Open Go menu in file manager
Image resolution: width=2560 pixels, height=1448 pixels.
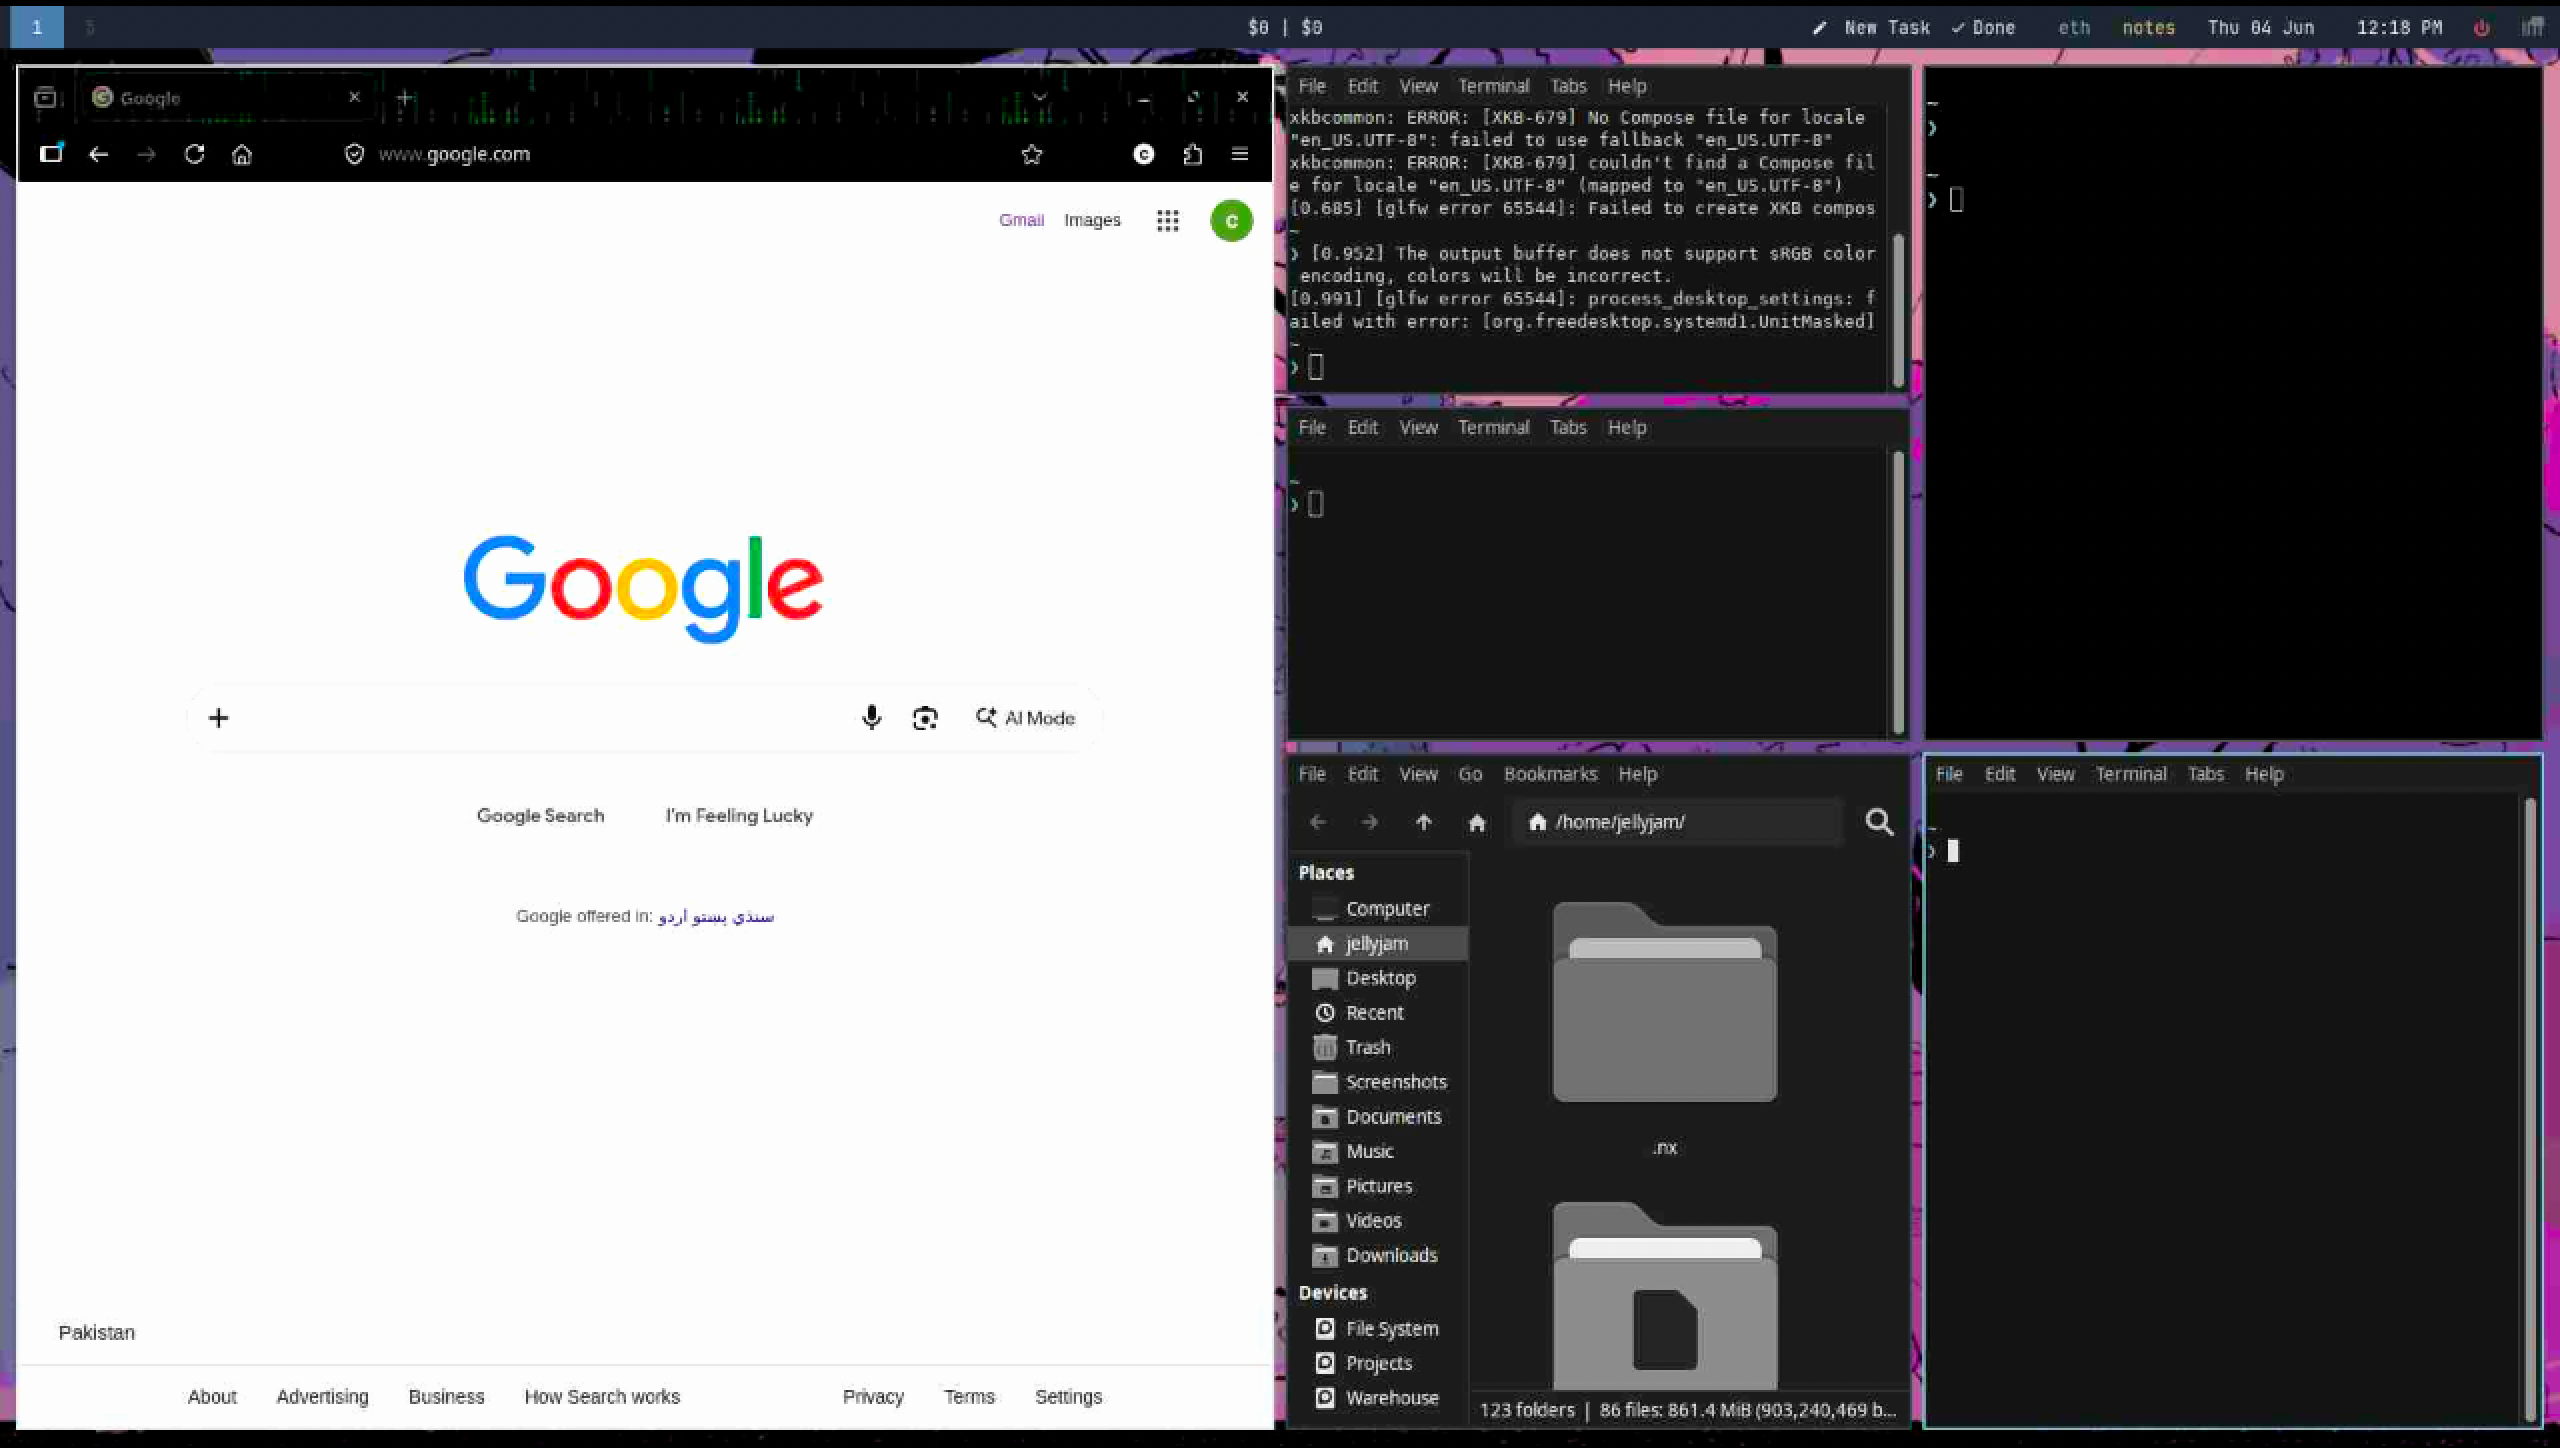(x=1470, y=774)
